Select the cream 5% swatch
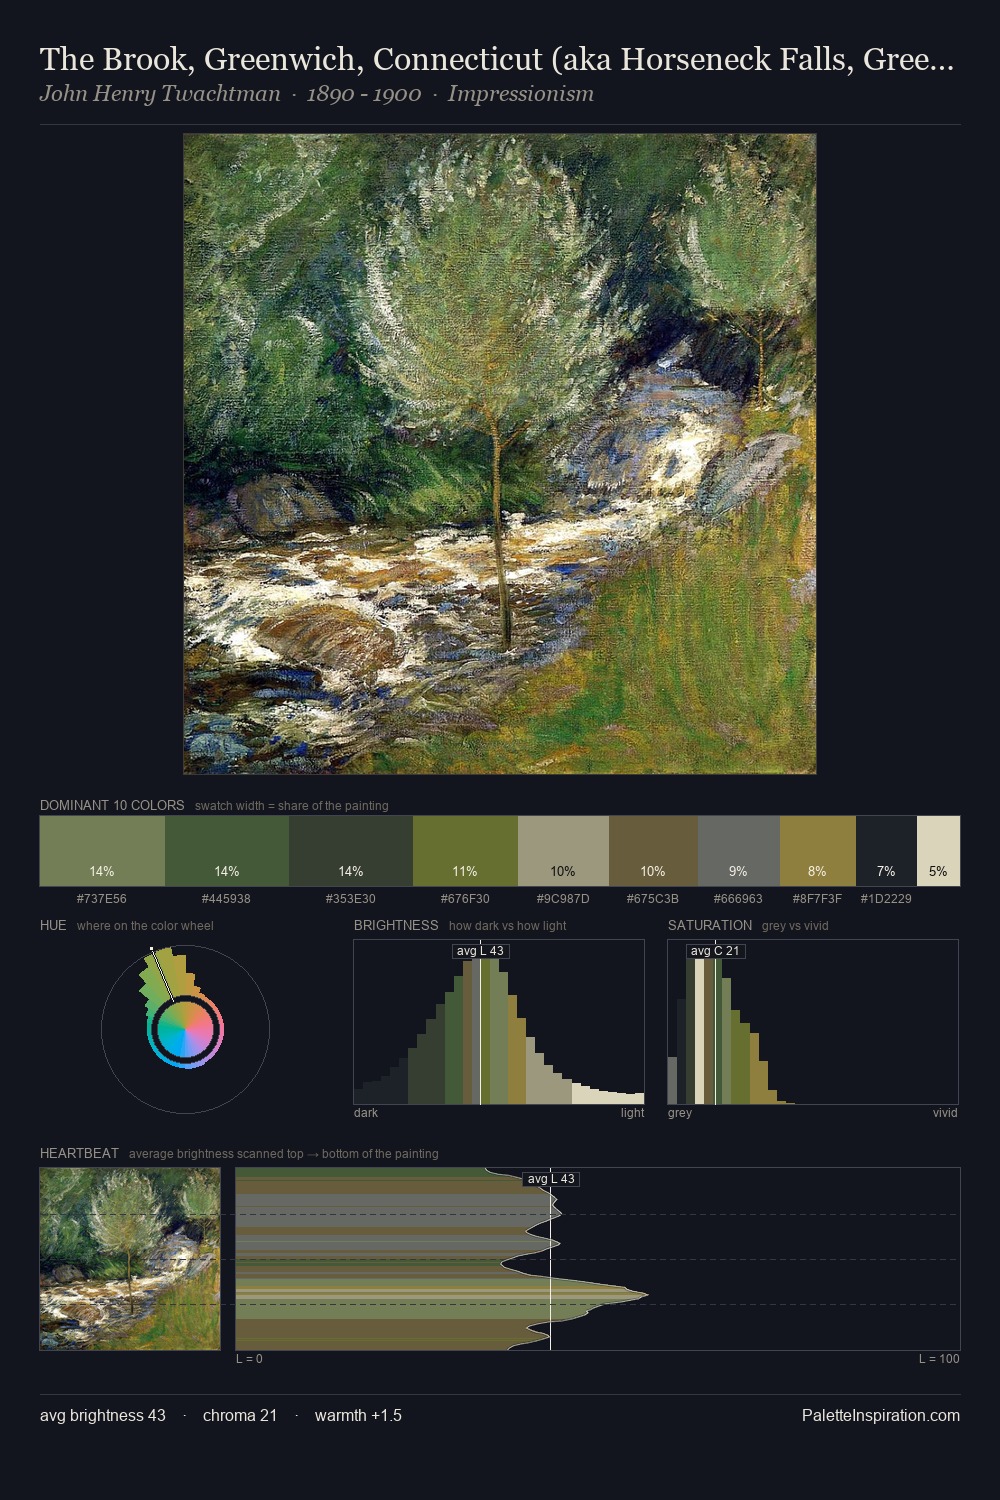Viewport: 1000px width, 1500px height. tap(938, 851)
